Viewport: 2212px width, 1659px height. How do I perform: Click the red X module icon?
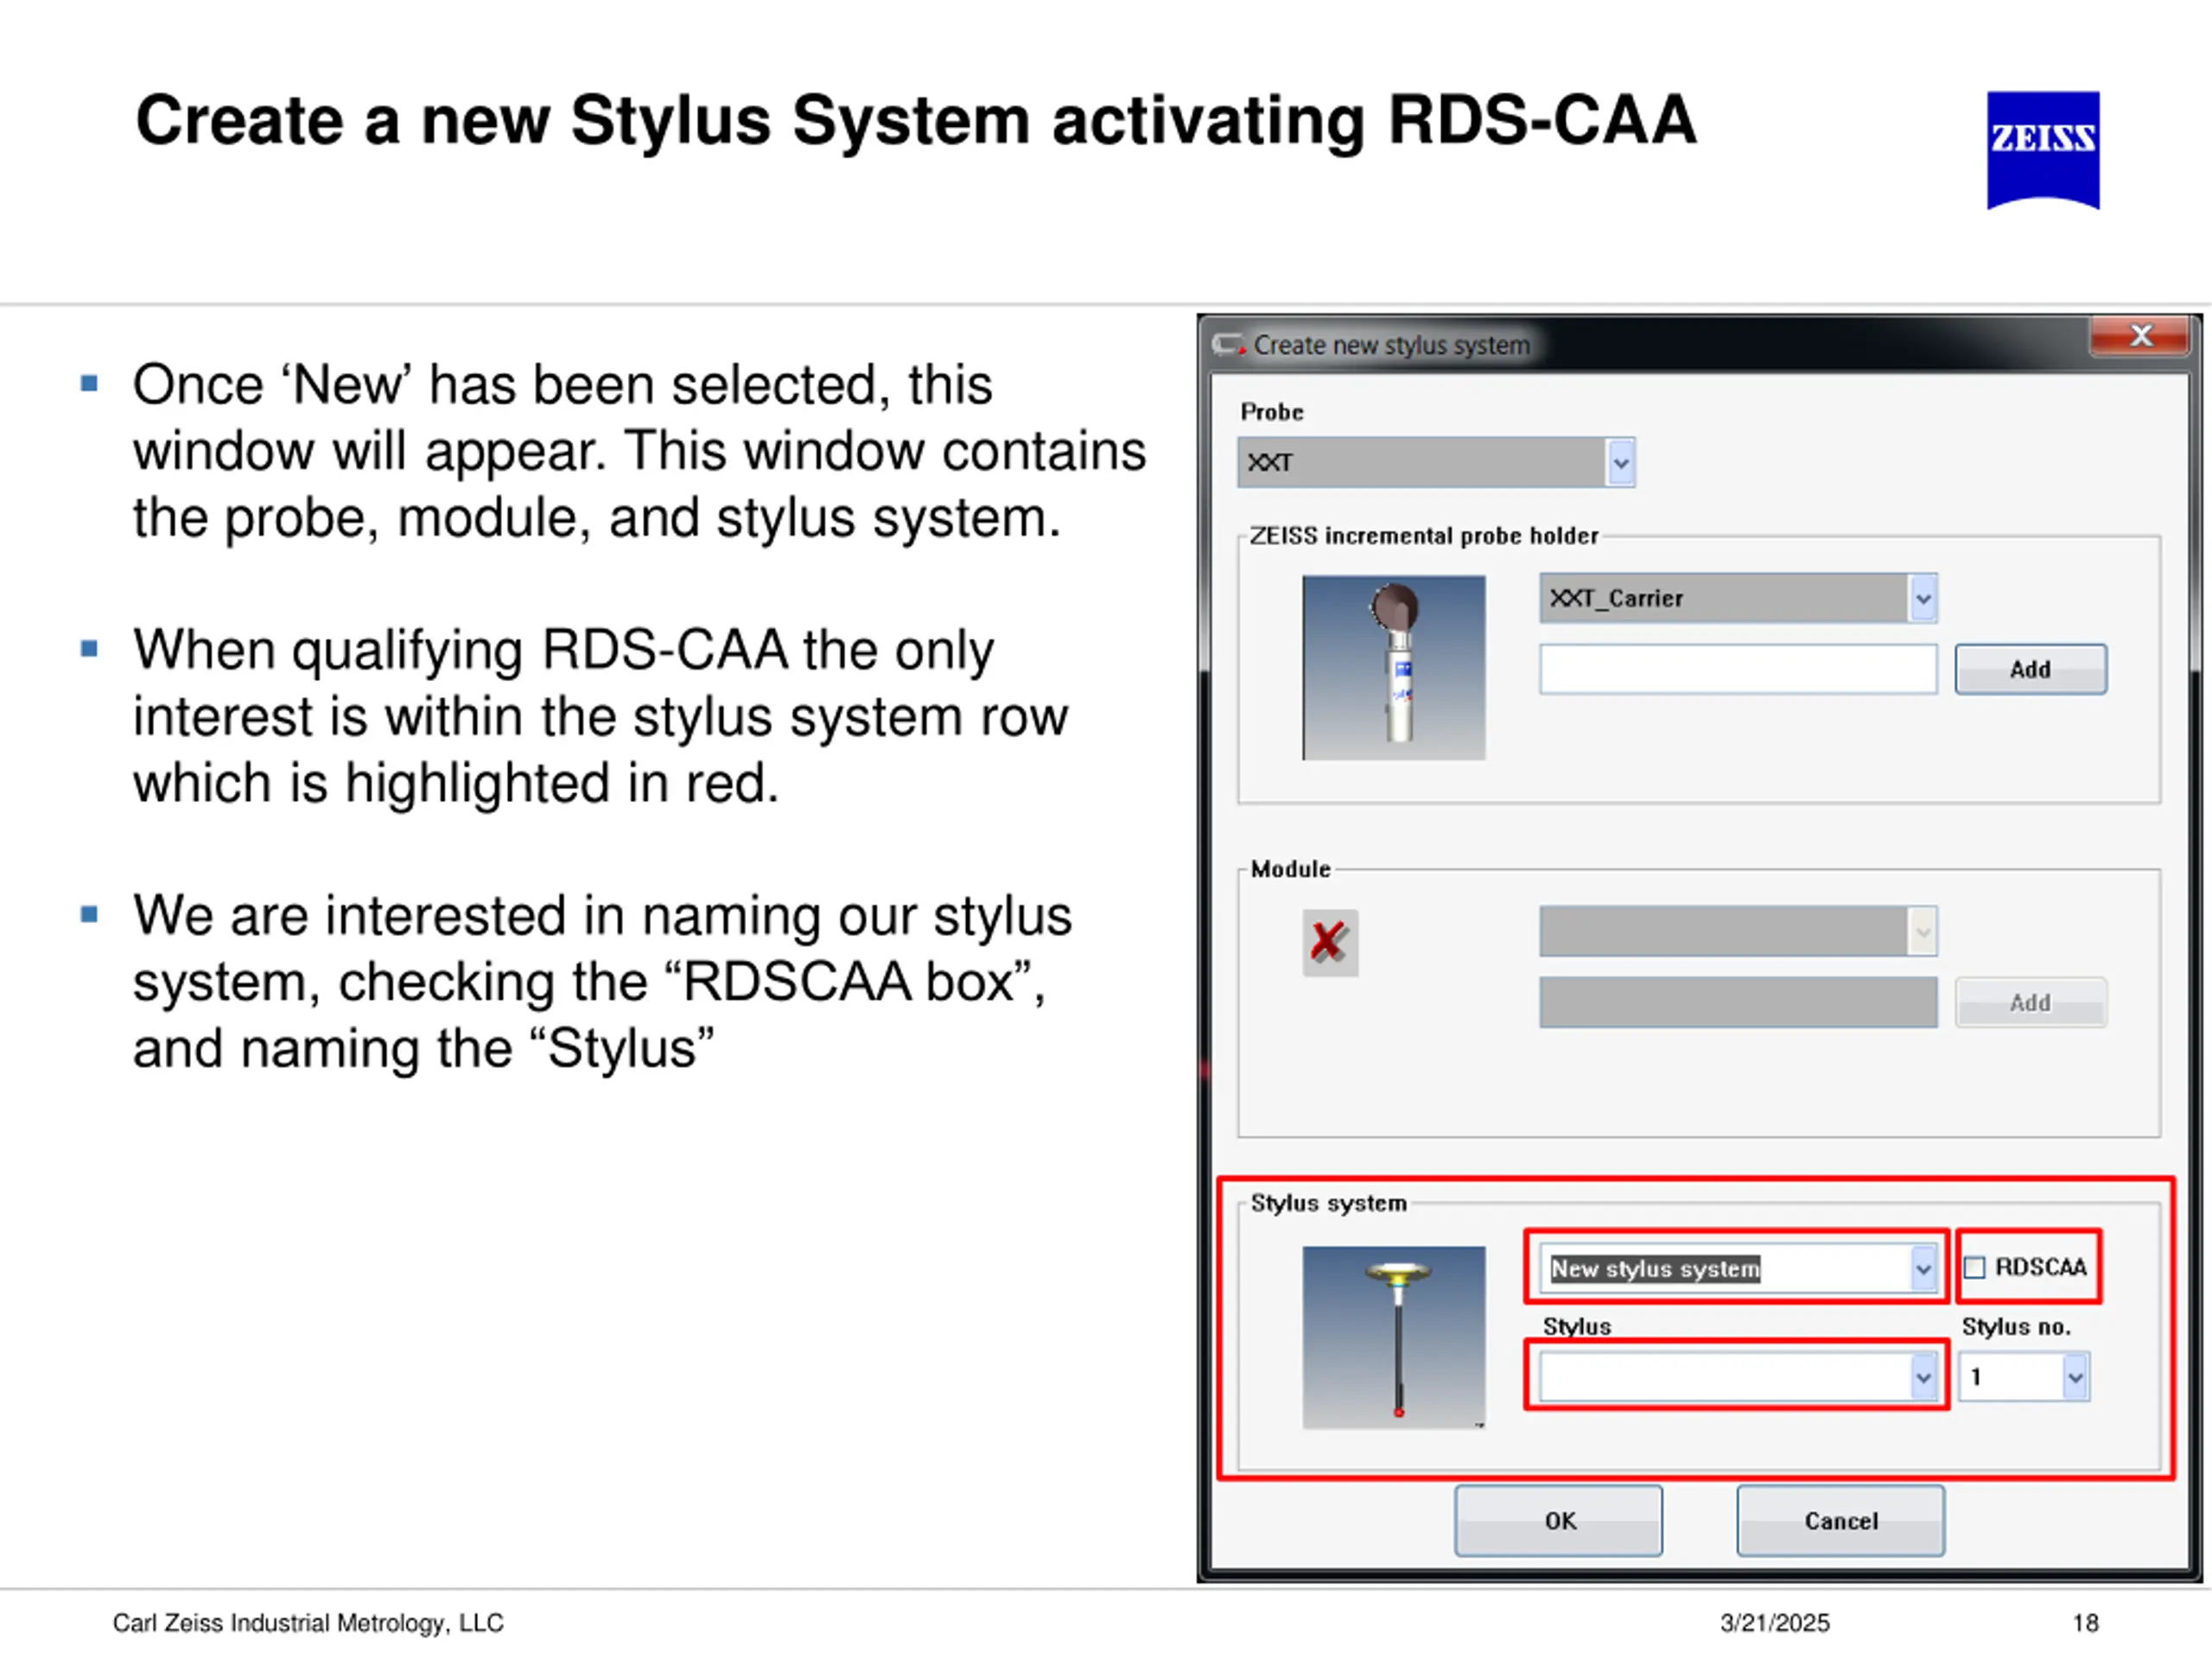point(1329,942)
